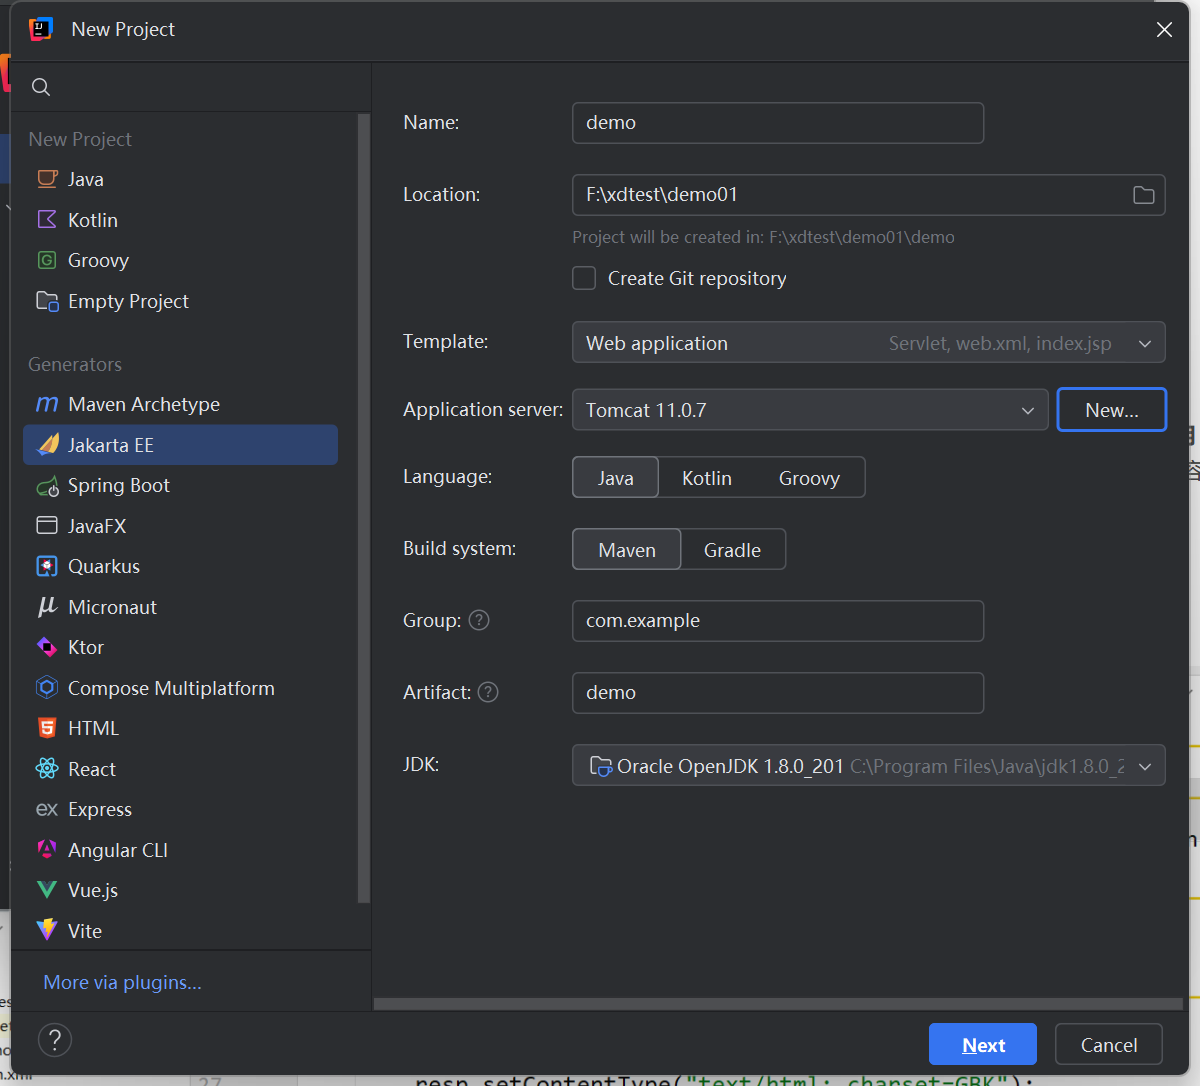Click the Next button
The height and width of the screenshot is (1086, 1200).
coord(983,1044)
